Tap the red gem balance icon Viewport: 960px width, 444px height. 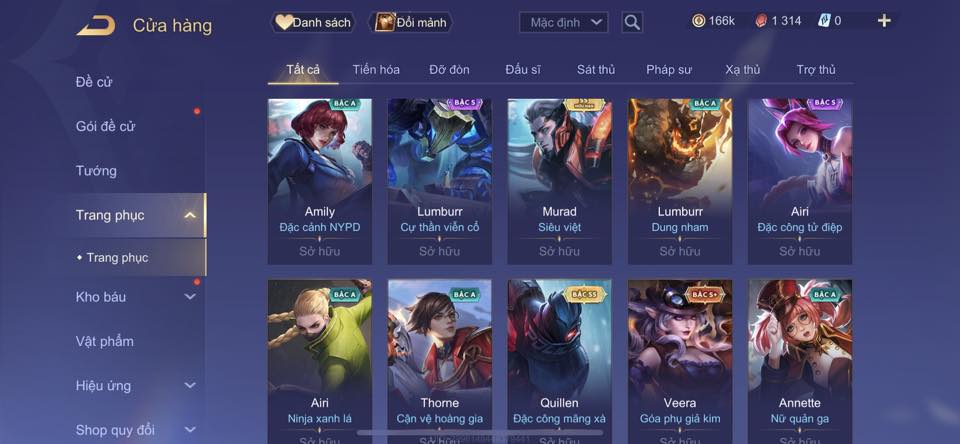[x=760, y=21]
